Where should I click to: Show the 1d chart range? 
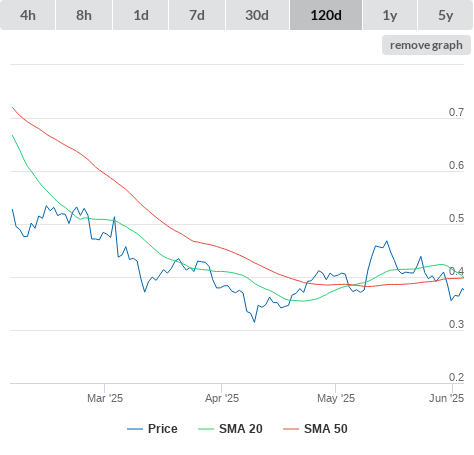tap(141, 15)
